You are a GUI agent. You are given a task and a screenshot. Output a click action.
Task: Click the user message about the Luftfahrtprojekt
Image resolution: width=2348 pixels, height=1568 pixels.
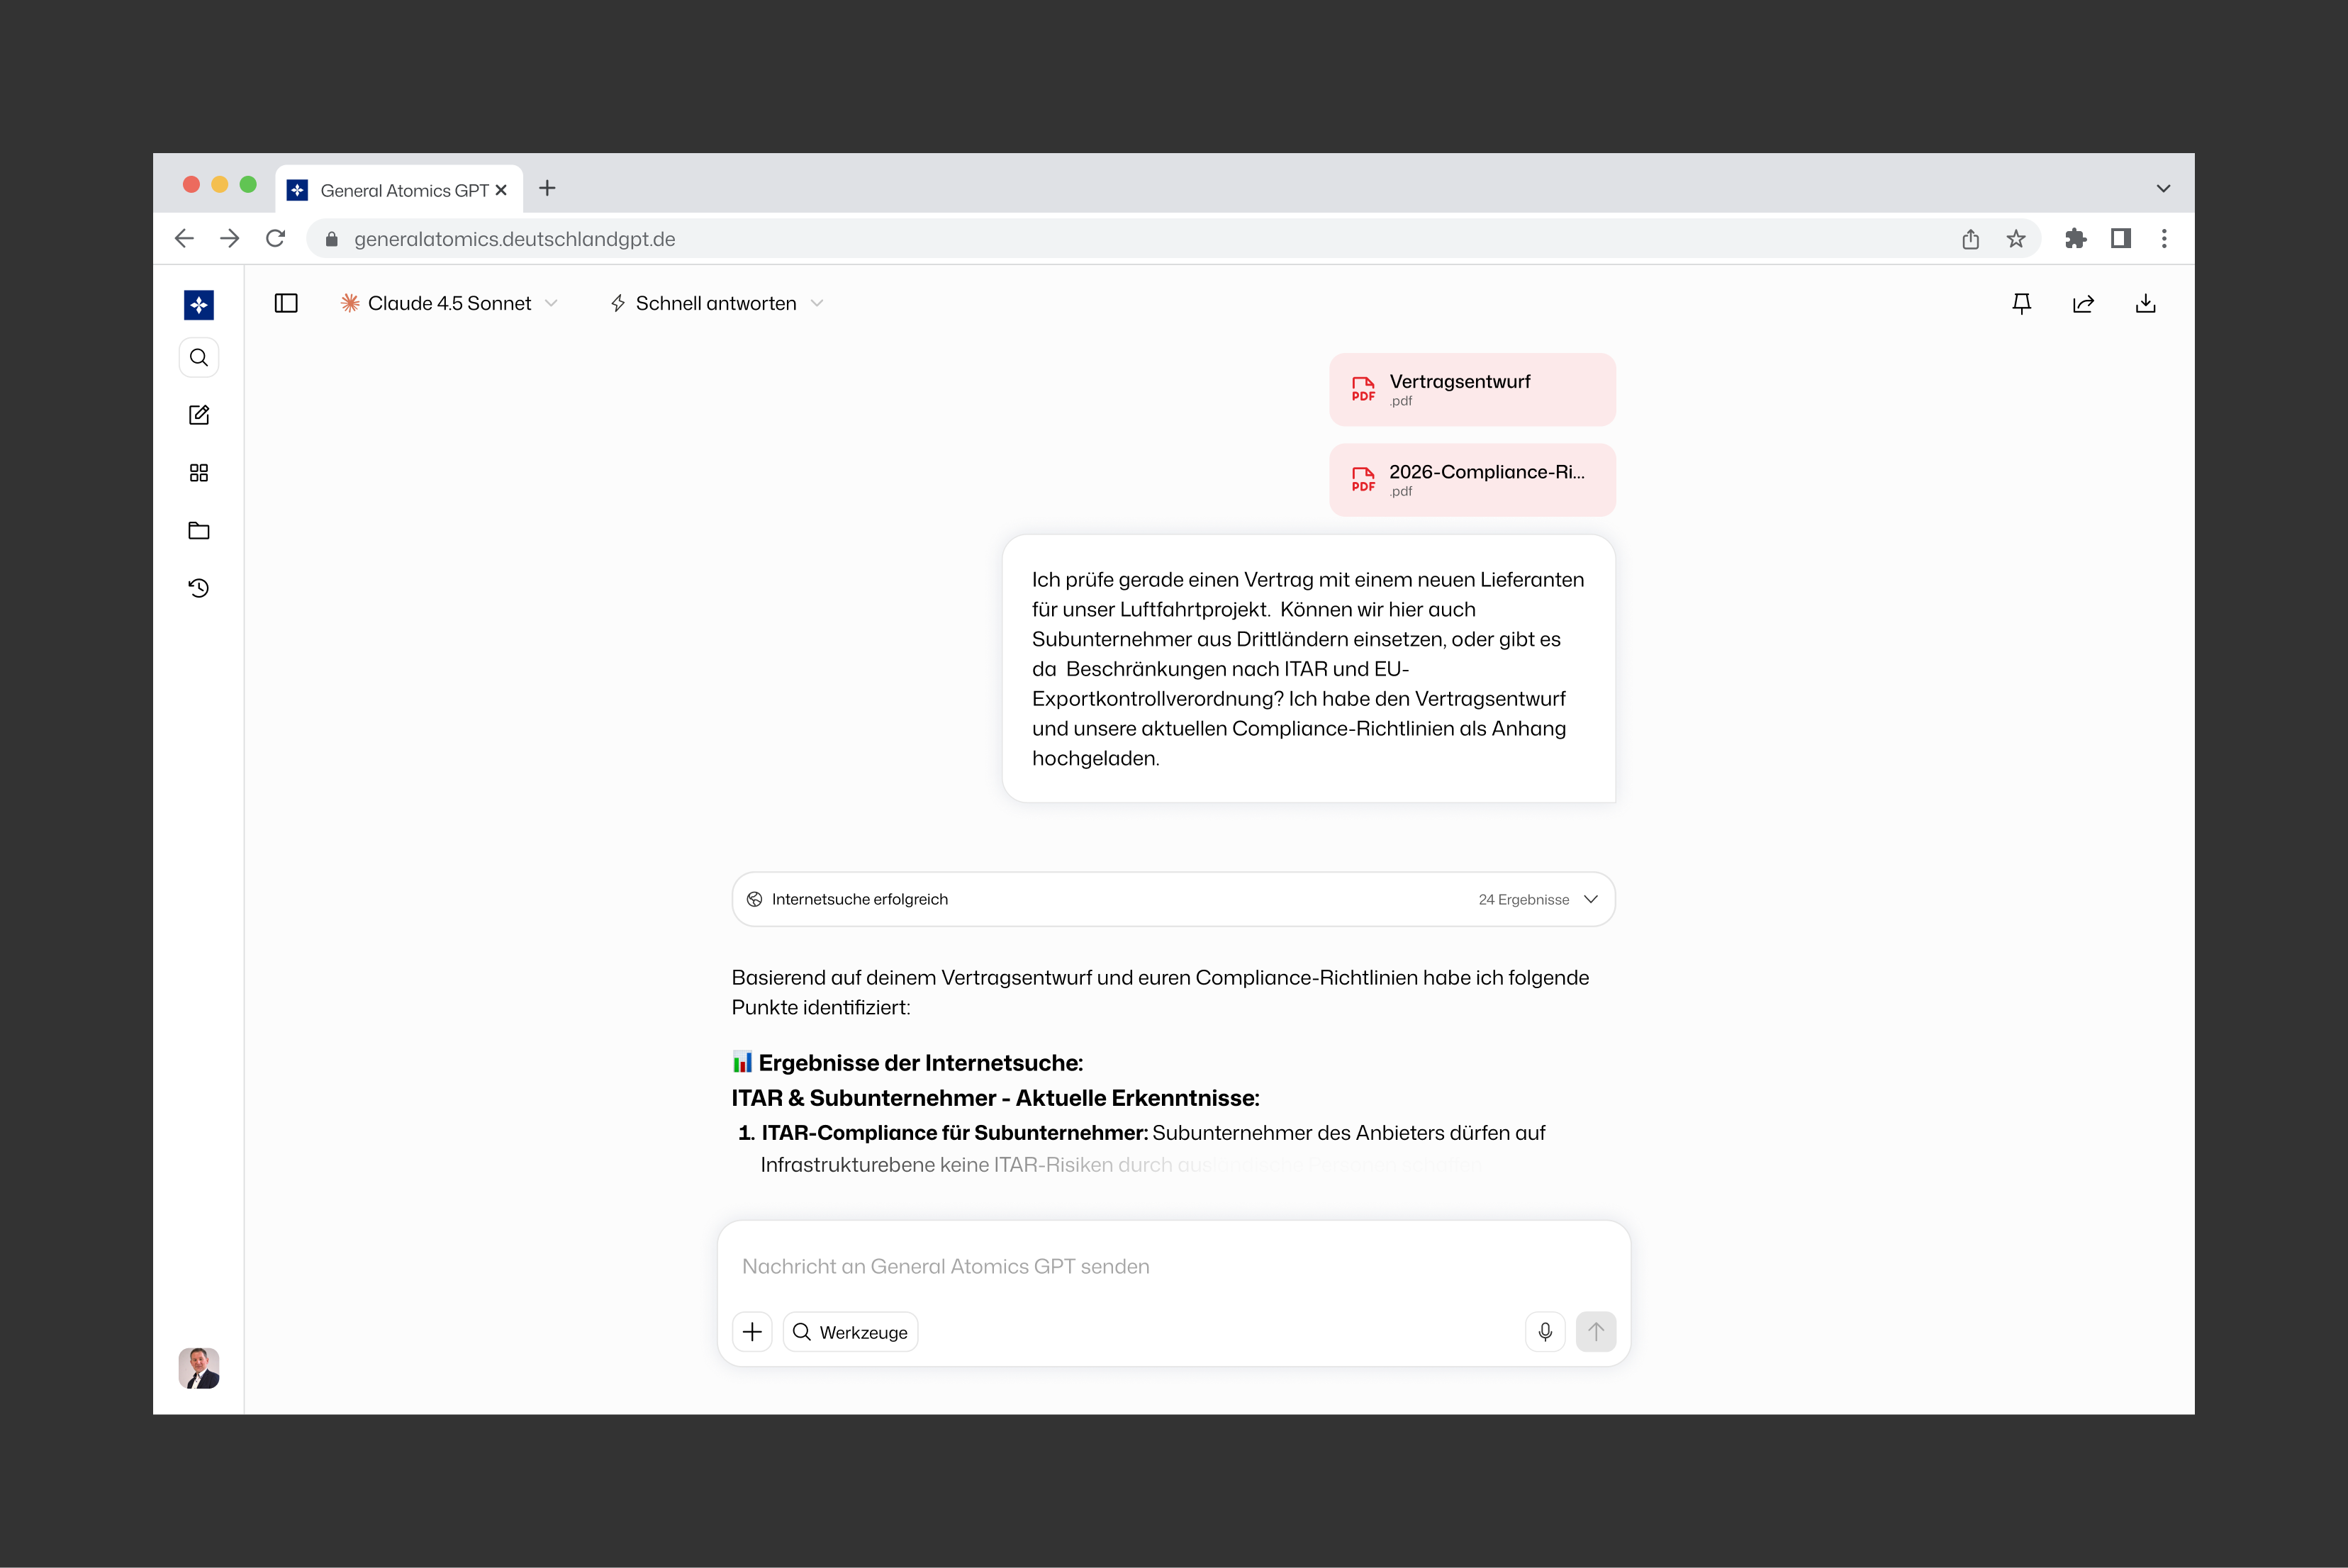(x=1308, y=668)
